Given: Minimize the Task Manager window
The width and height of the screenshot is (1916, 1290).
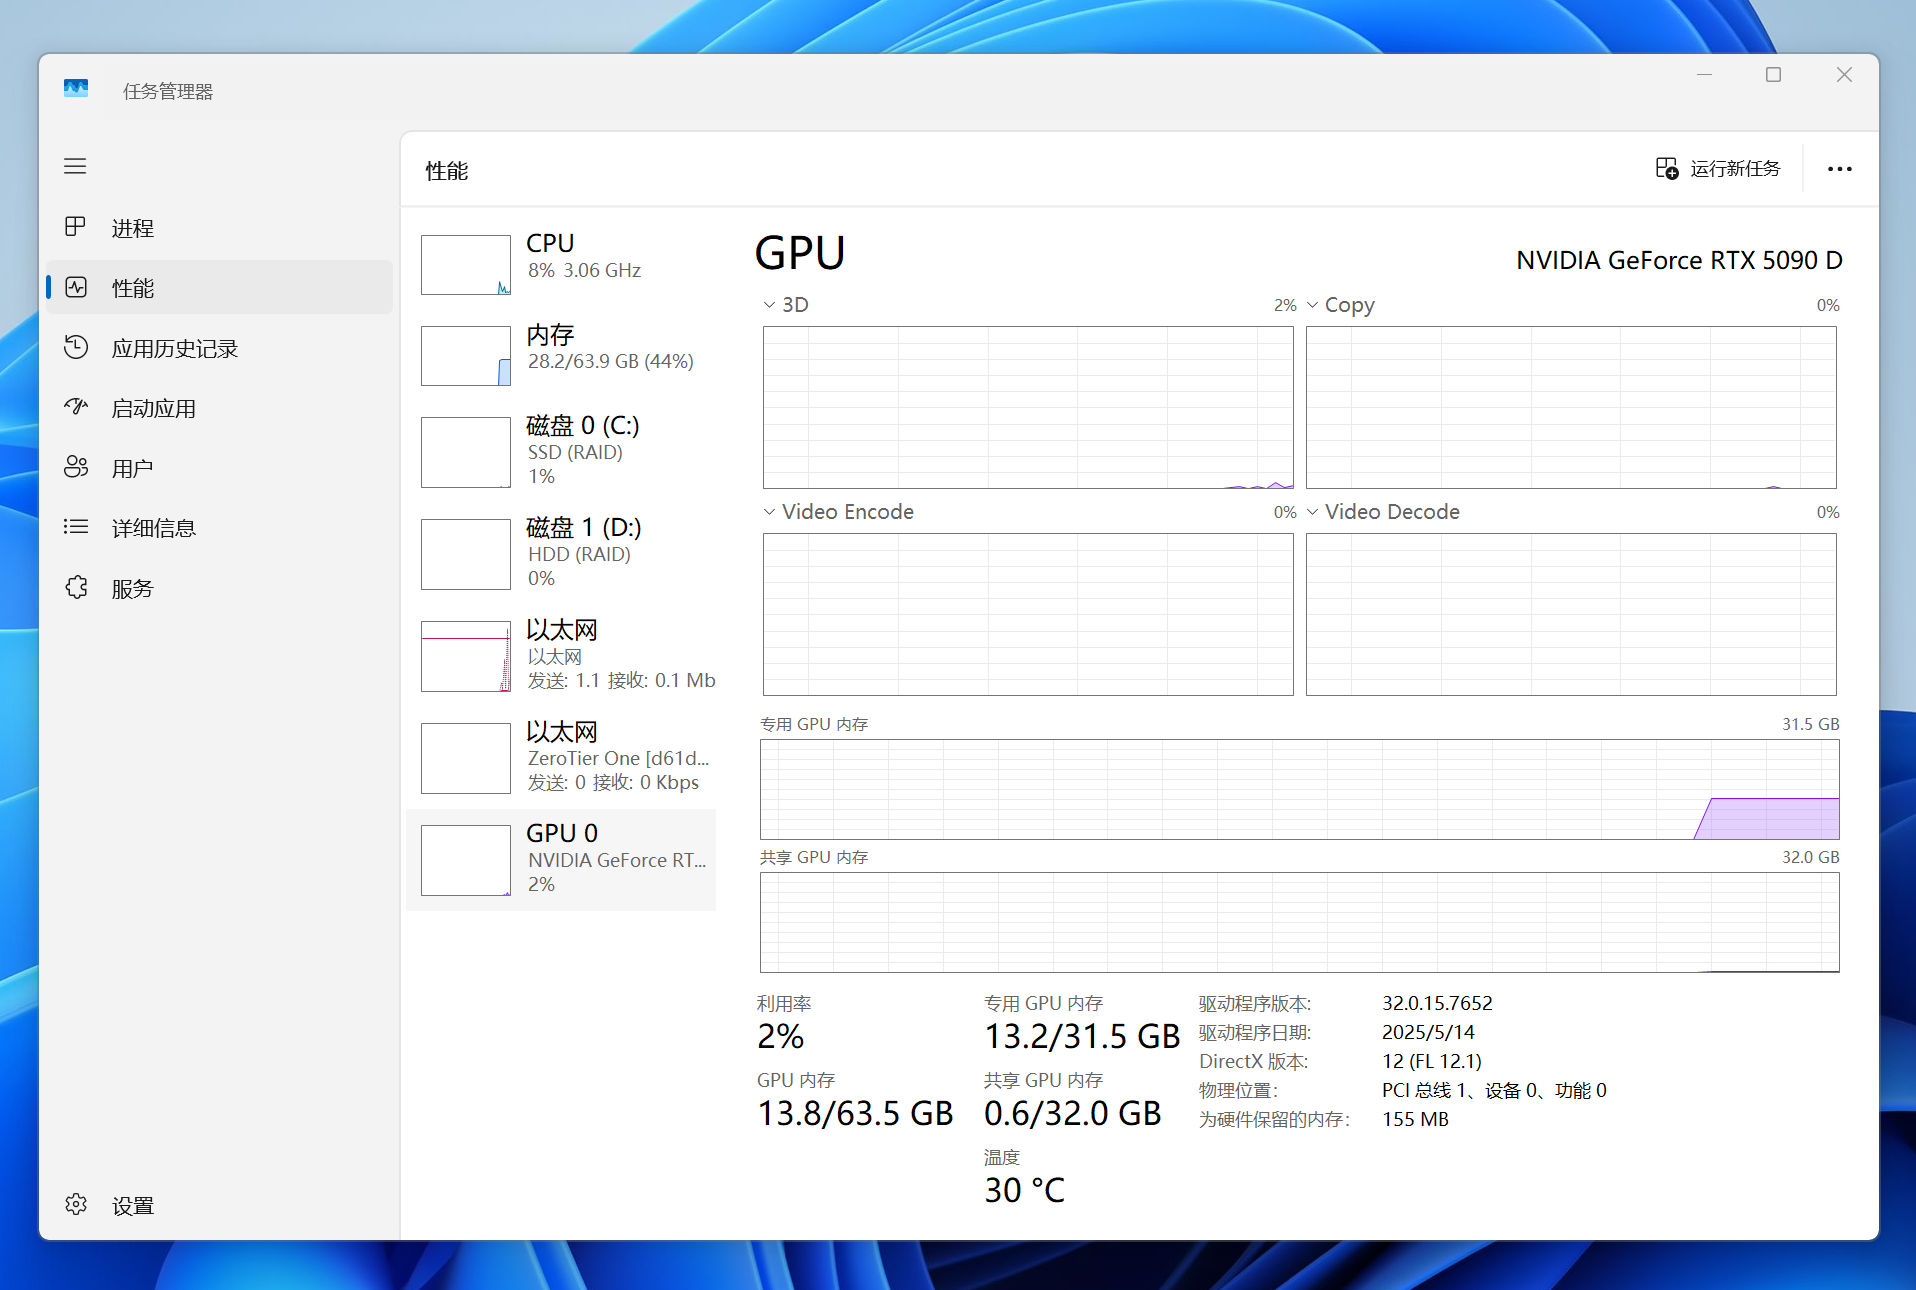Looking at the screenshot, I should point(1704,75).
